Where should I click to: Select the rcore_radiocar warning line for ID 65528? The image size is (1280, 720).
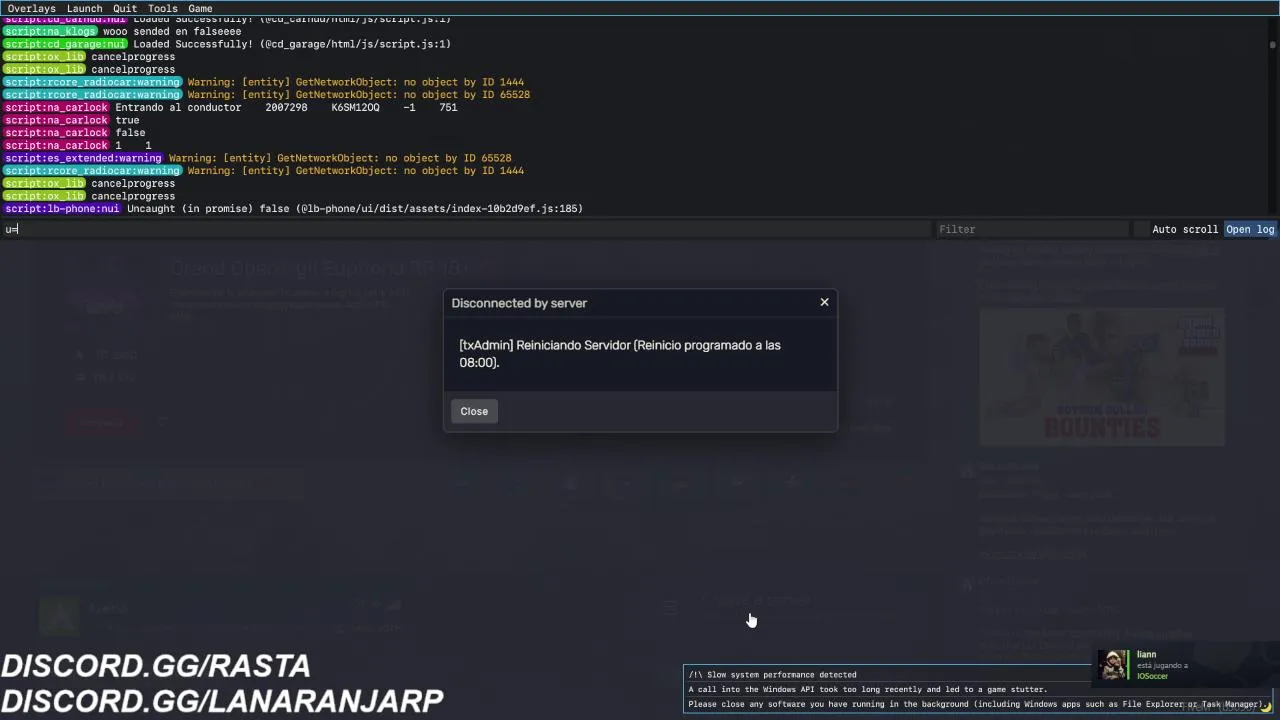pyautogui.click(x=267, y=95)
